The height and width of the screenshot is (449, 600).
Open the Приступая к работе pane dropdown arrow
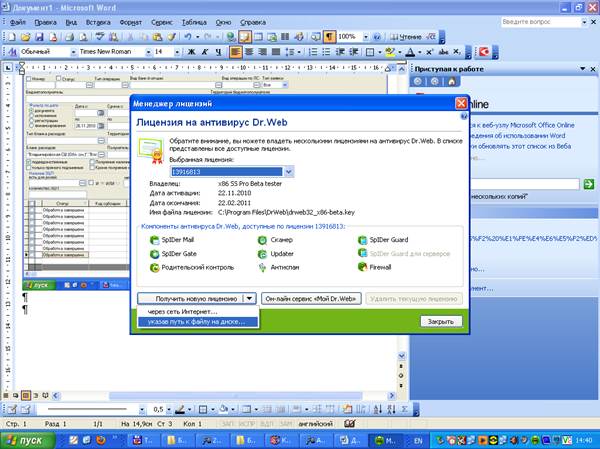pos(582,69)
